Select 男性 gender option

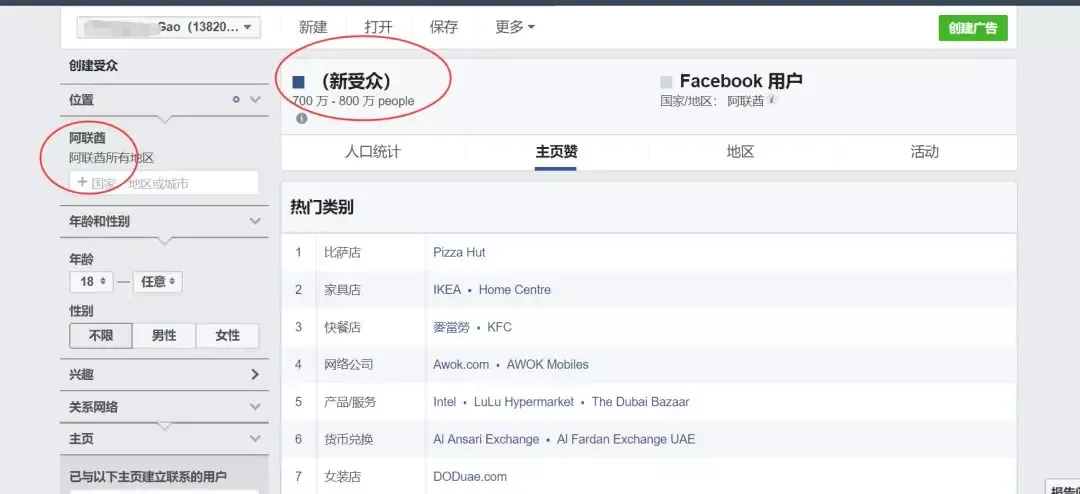[x=164, y=336]
